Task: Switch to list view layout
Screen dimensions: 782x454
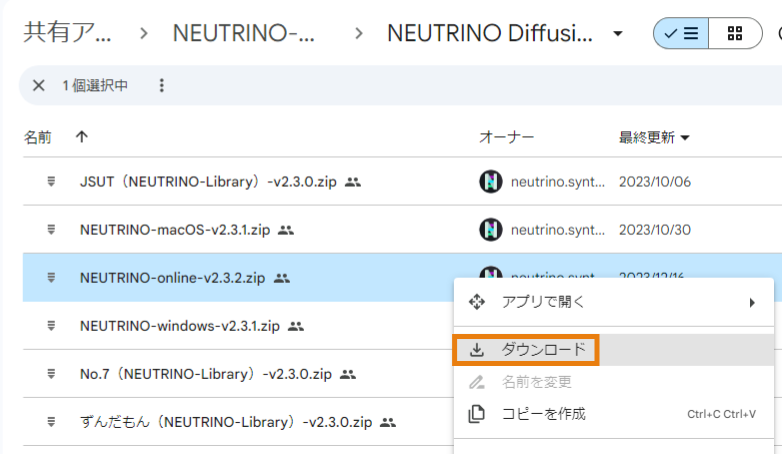Action: [681, 33]
